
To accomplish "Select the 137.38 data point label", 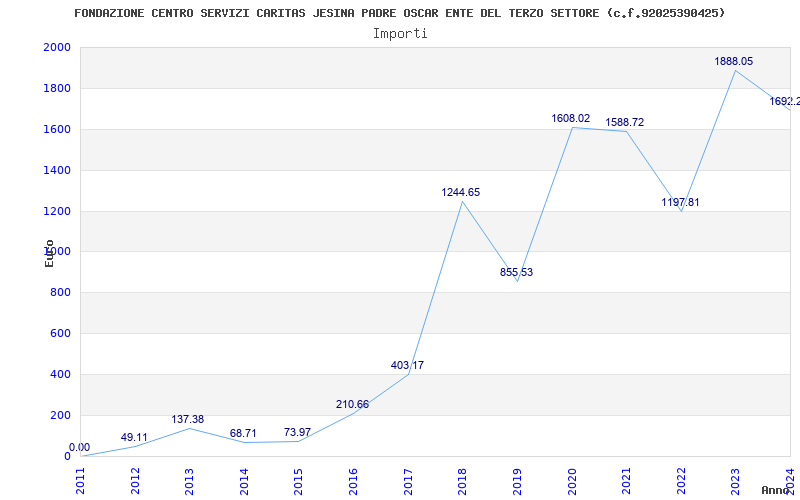I will click(187, 419).
